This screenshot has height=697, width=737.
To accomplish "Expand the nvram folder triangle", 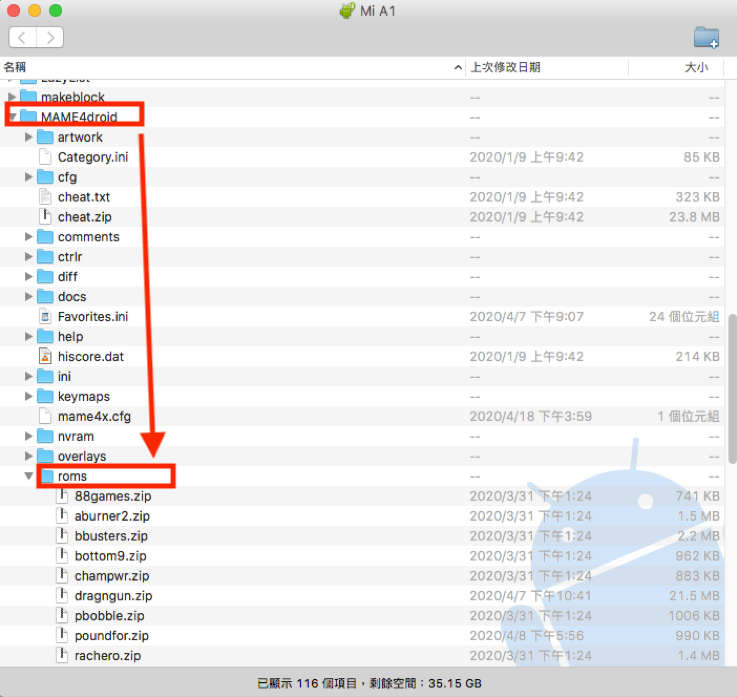I will [29, 436].
